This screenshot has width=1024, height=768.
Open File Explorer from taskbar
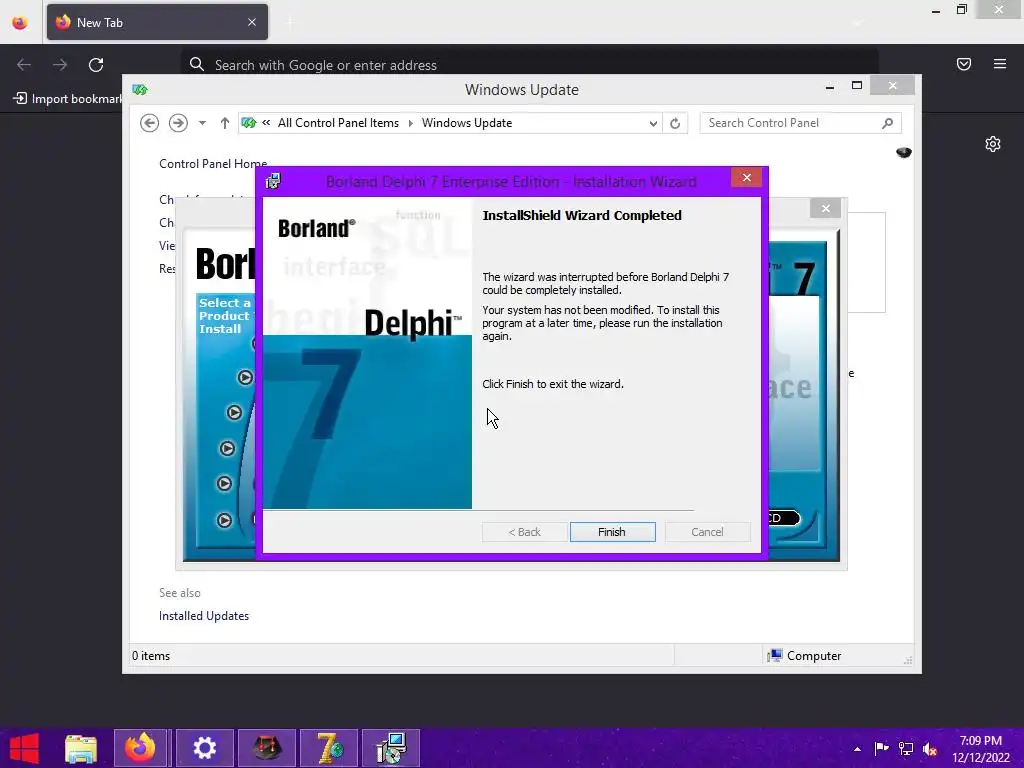click(x=81, y=748)
